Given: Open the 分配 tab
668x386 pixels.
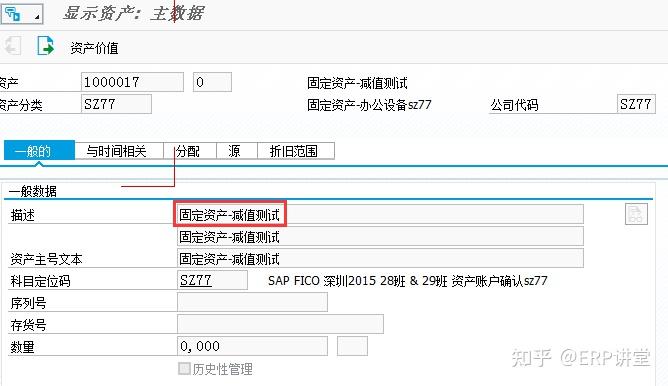Looking at the screenshot, I should [x=188, y=151].
